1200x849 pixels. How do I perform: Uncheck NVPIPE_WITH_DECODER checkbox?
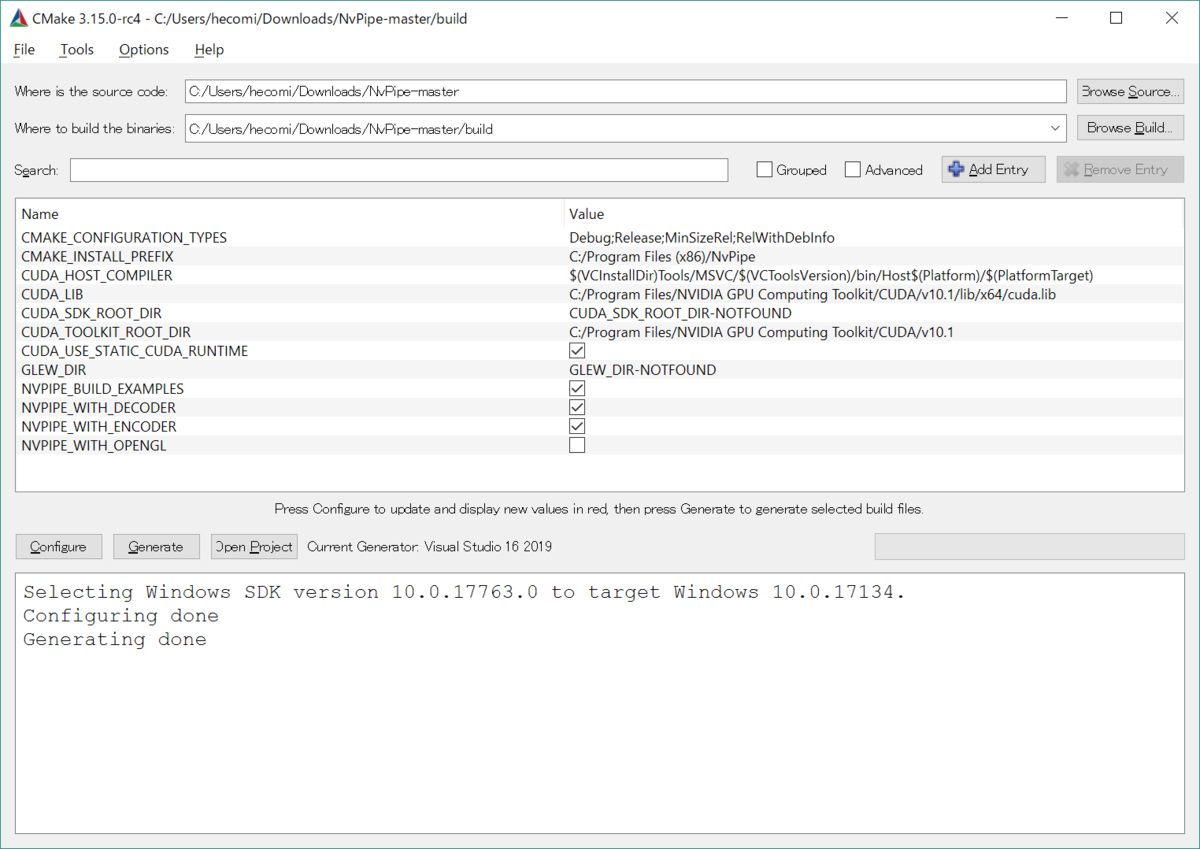577,408
